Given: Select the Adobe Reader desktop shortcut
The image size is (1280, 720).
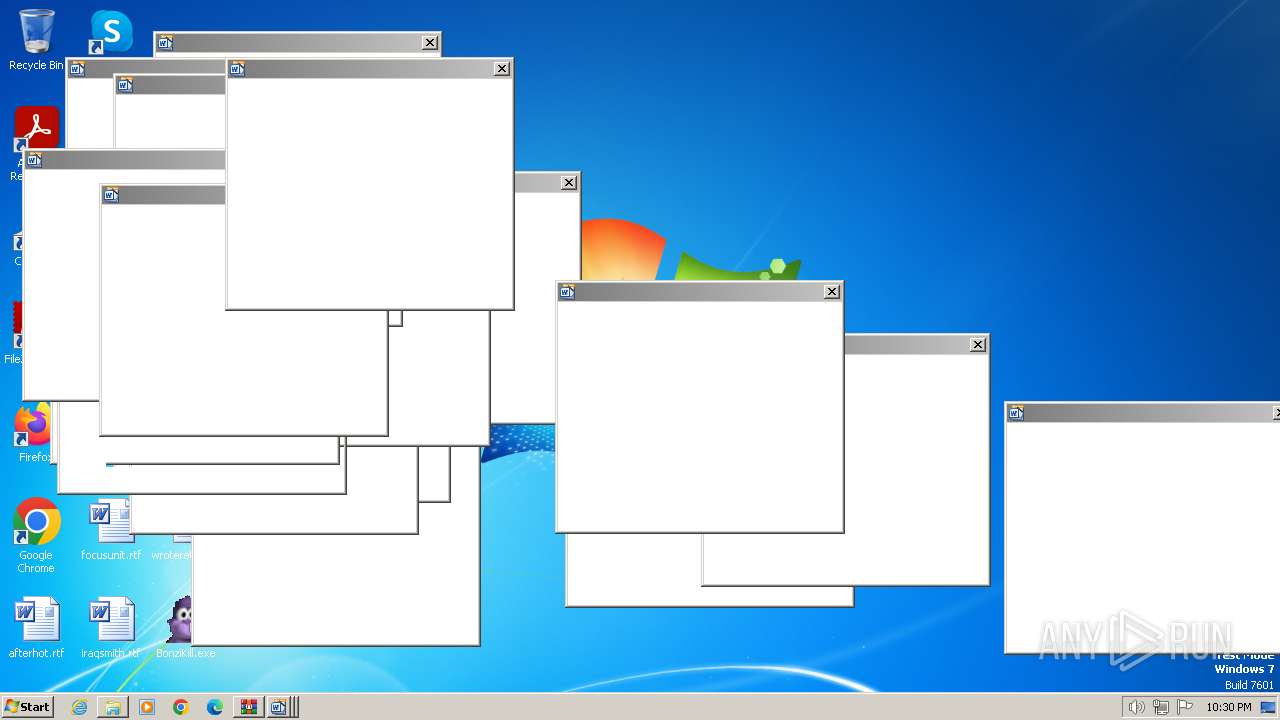Looking at the screenshot, I should click(36, 128).
